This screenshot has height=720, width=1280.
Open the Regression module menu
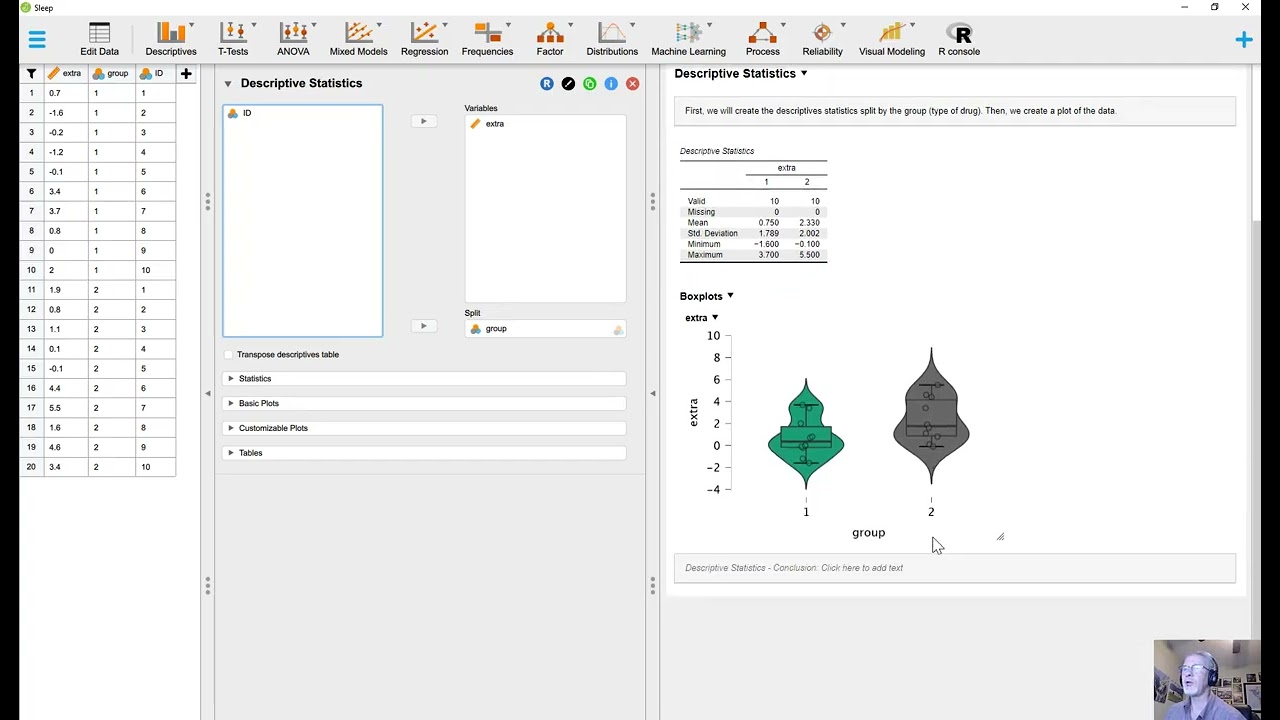click(424, 40)
